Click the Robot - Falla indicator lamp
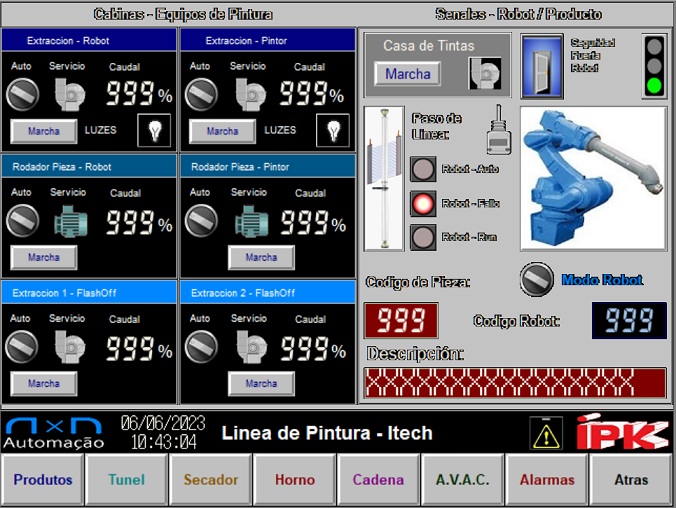The width and height of the screenshot is (676, 508). tap(423, 203)
